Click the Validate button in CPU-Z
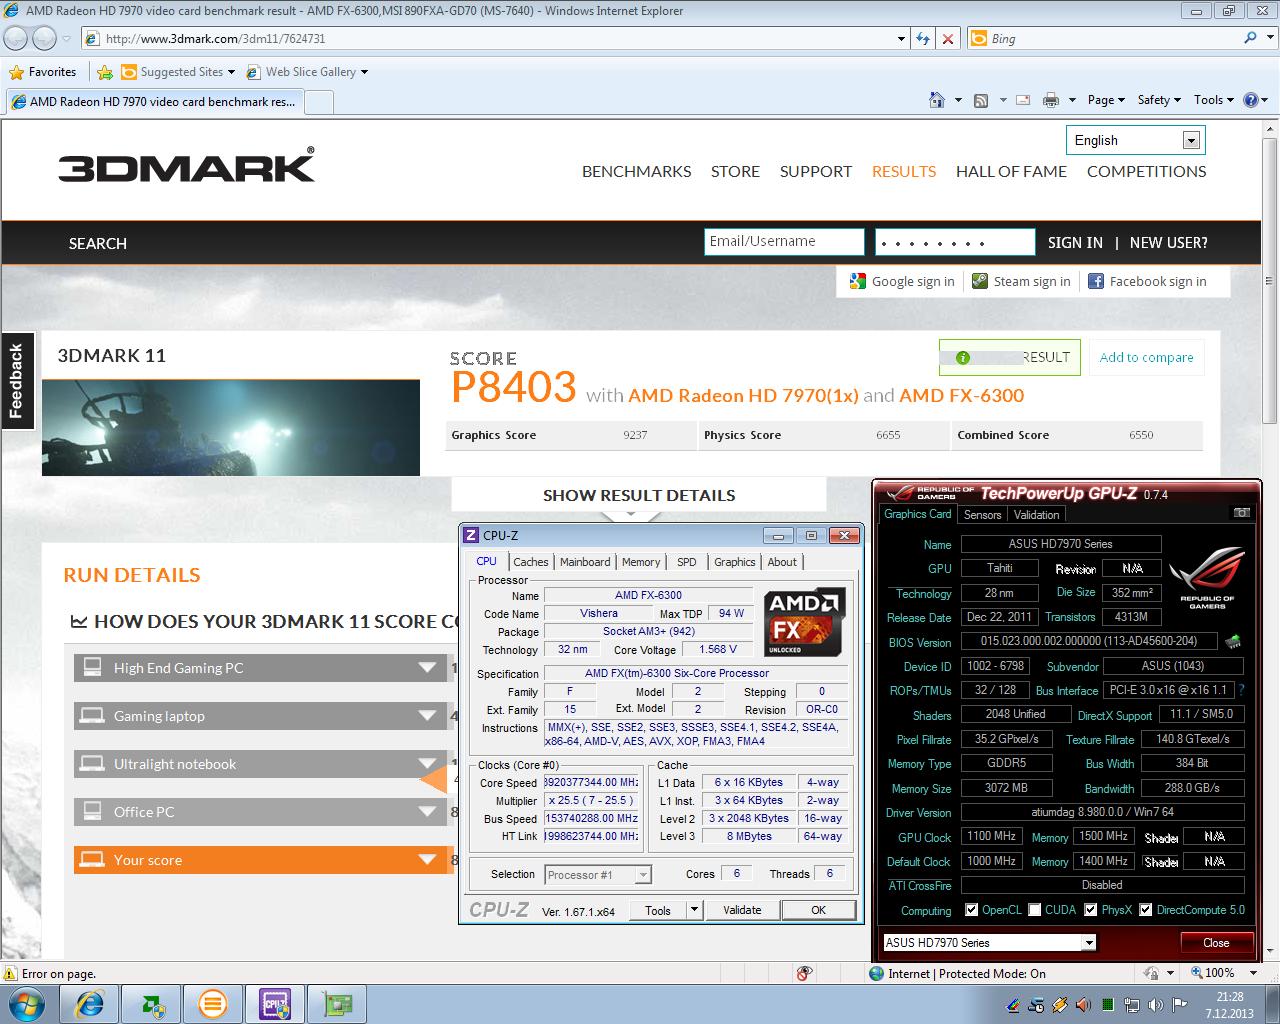 [x=742, y=910]
